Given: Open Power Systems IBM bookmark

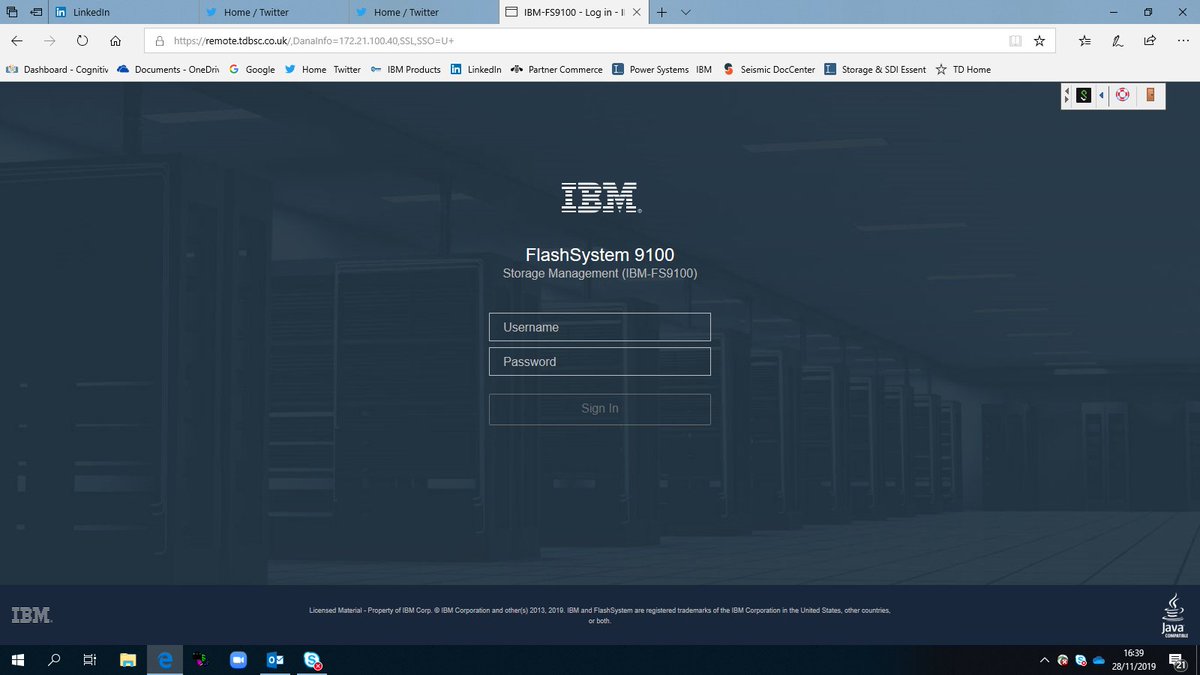Looking at the screenshot, I should click(x=662, y=70).
